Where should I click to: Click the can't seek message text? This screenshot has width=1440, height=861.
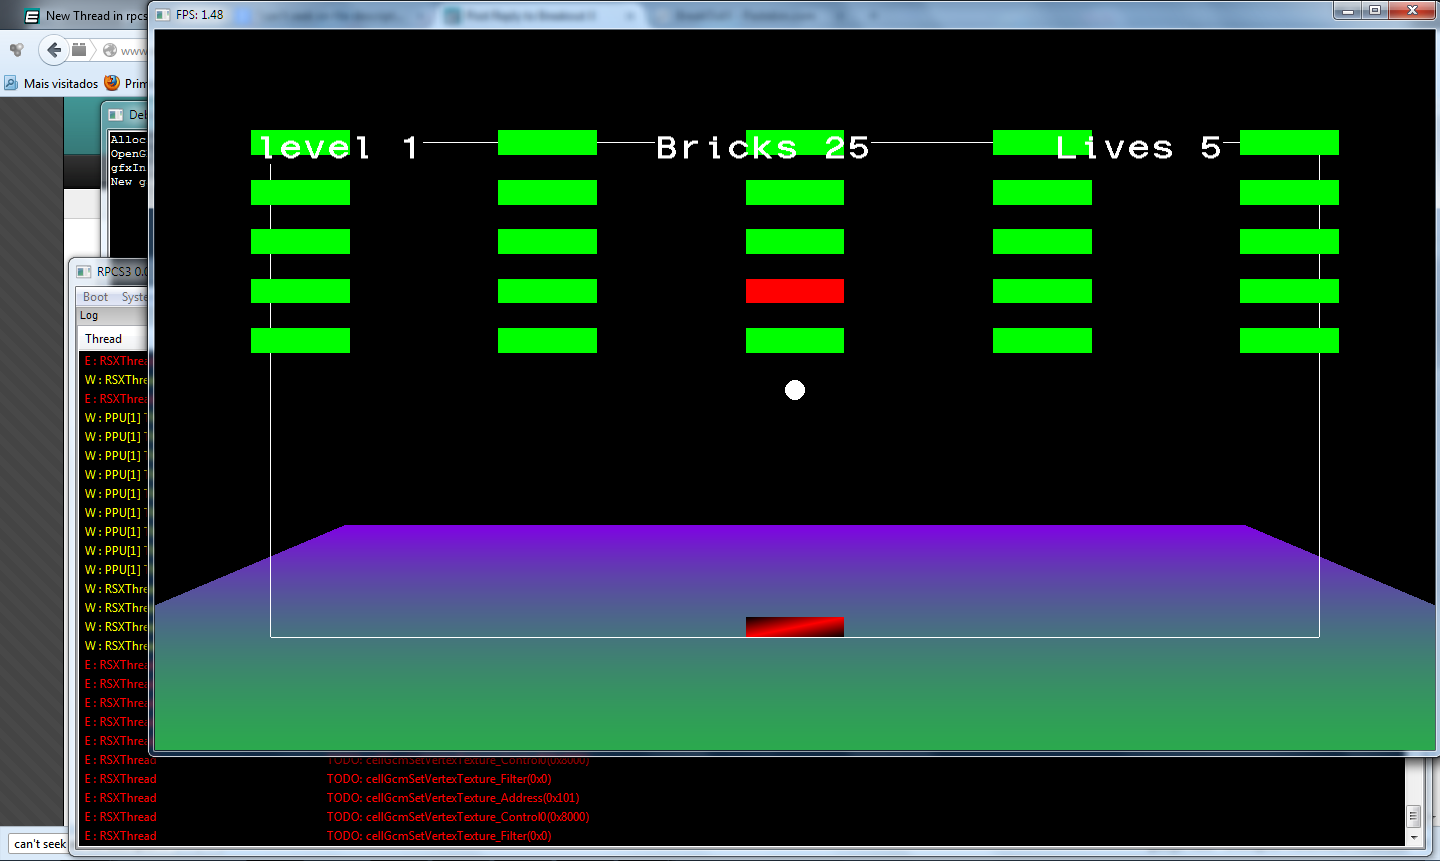(x=40, y=844)
